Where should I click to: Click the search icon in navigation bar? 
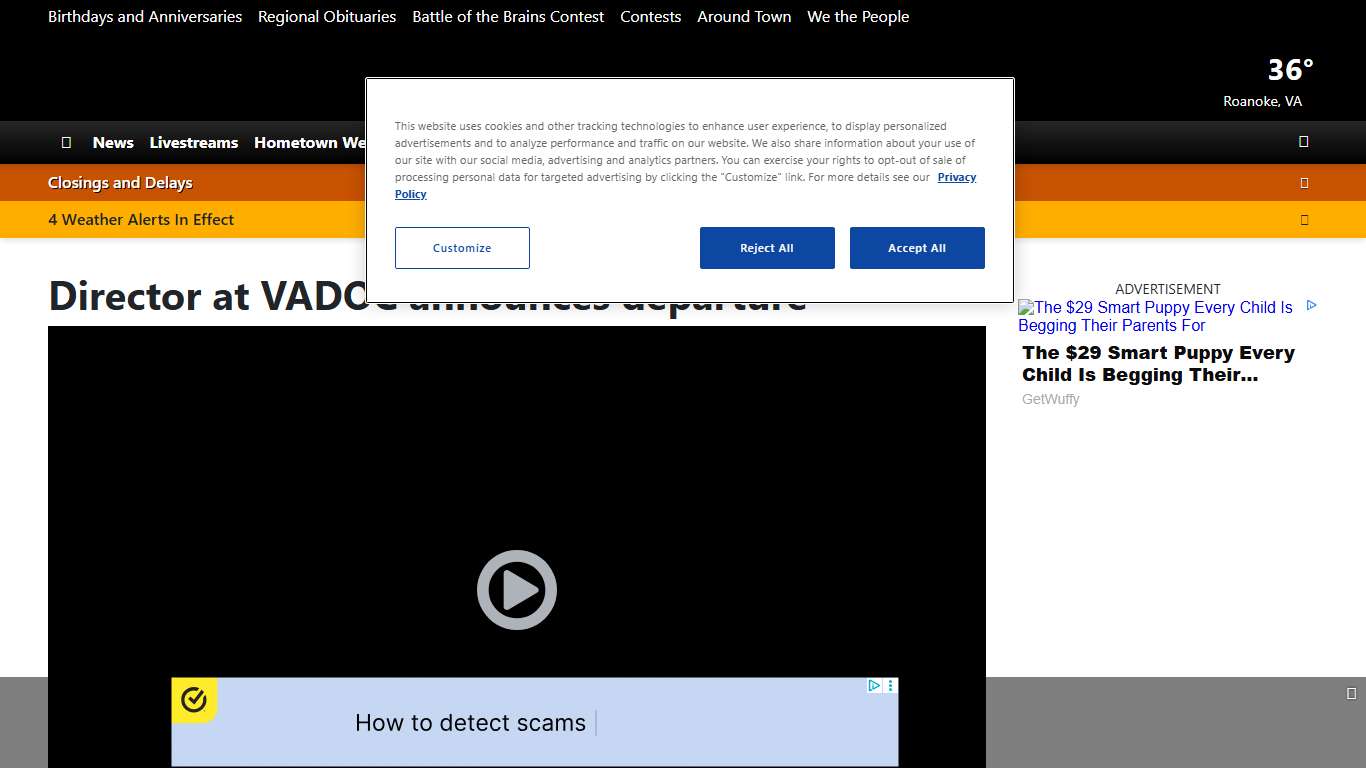click(1303, 142)
